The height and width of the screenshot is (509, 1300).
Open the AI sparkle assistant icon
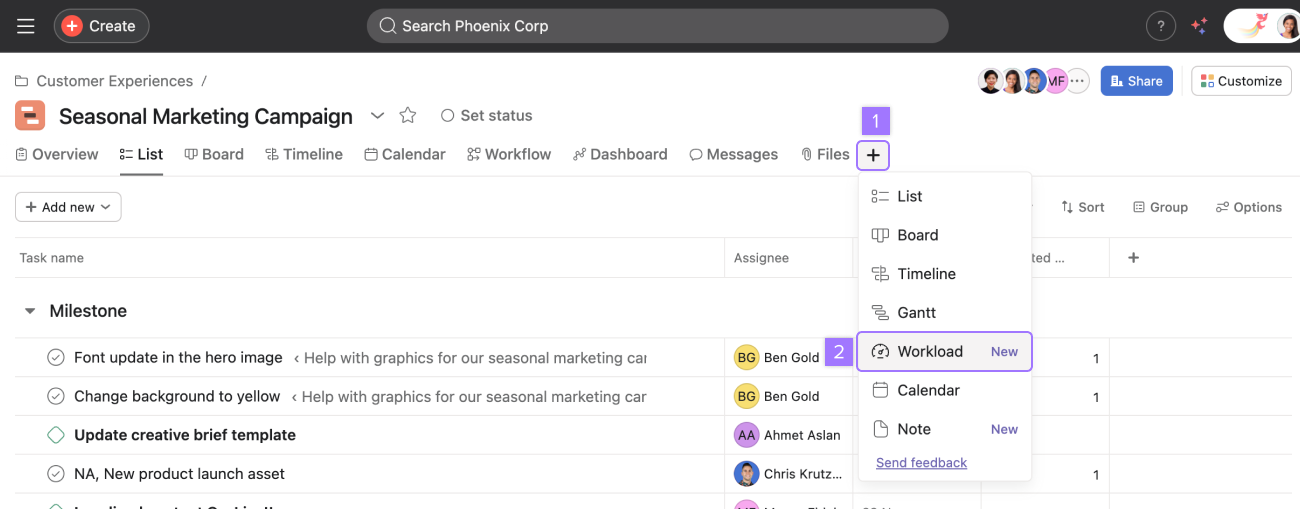[x=1199, y=26]
